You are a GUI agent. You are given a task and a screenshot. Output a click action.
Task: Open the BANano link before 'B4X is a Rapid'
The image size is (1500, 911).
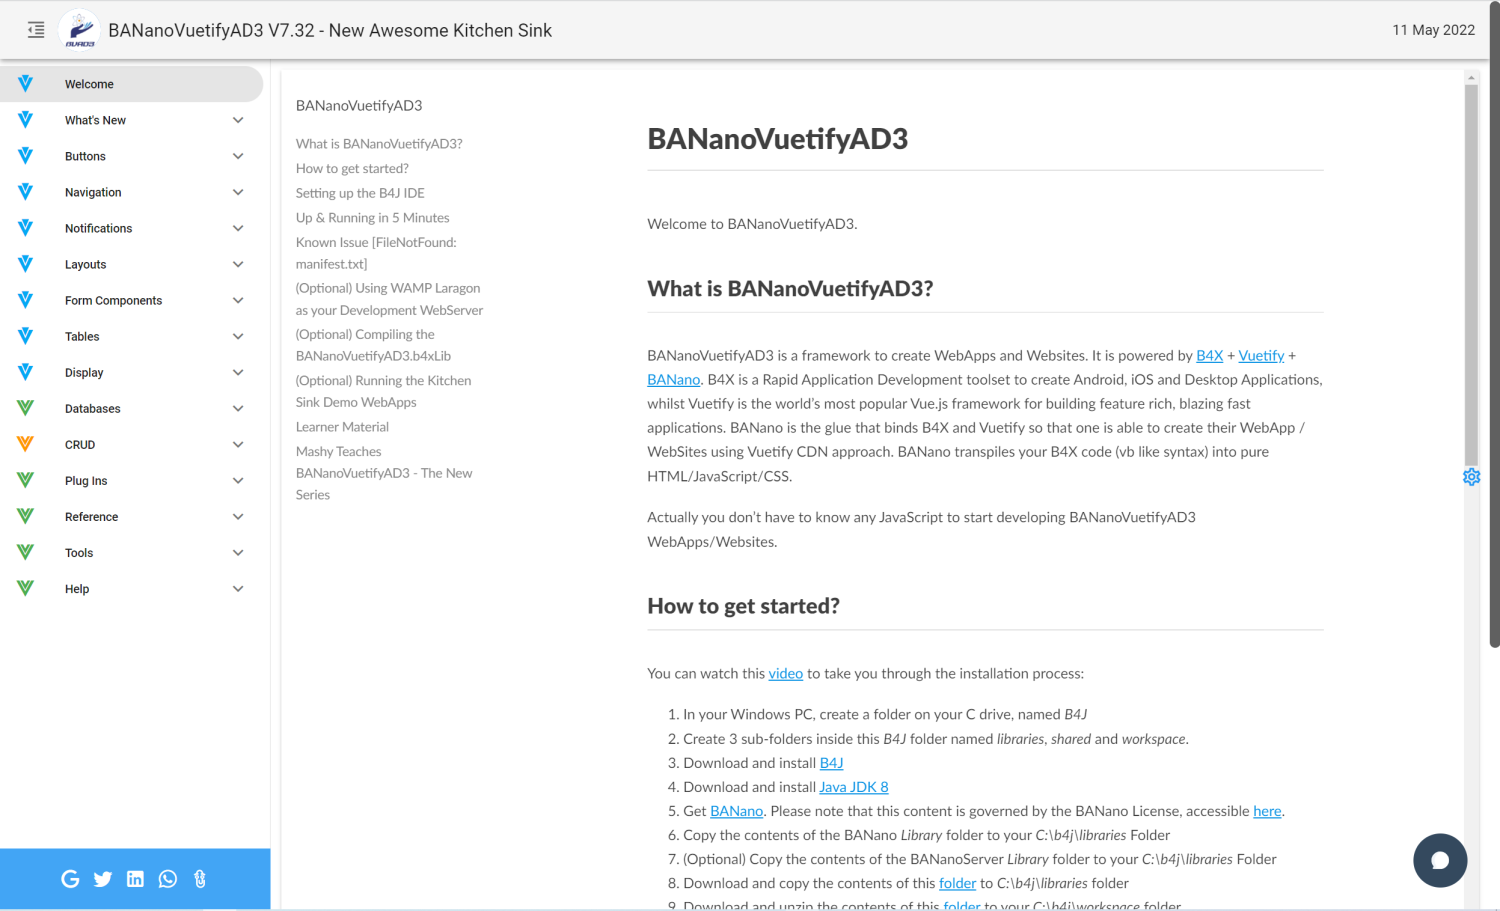click(674, 379)
